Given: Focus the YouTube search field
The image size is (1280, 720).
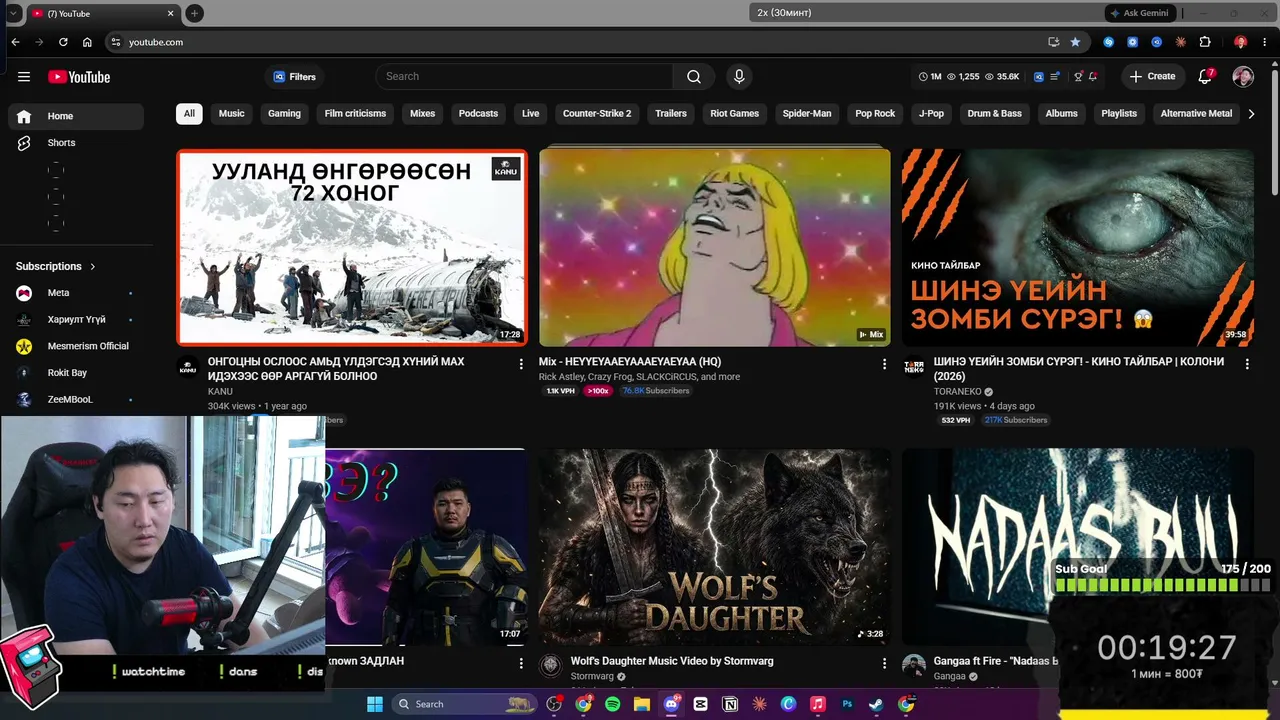Looking at the screenshot, I should click(525, 77).
